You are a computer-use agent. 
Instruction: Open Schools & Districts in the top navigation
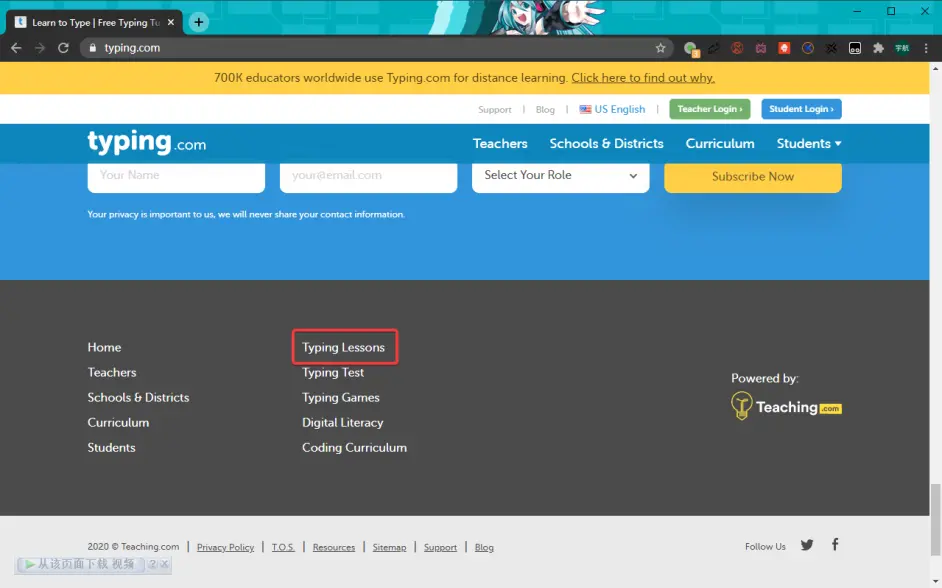point(606,144)
